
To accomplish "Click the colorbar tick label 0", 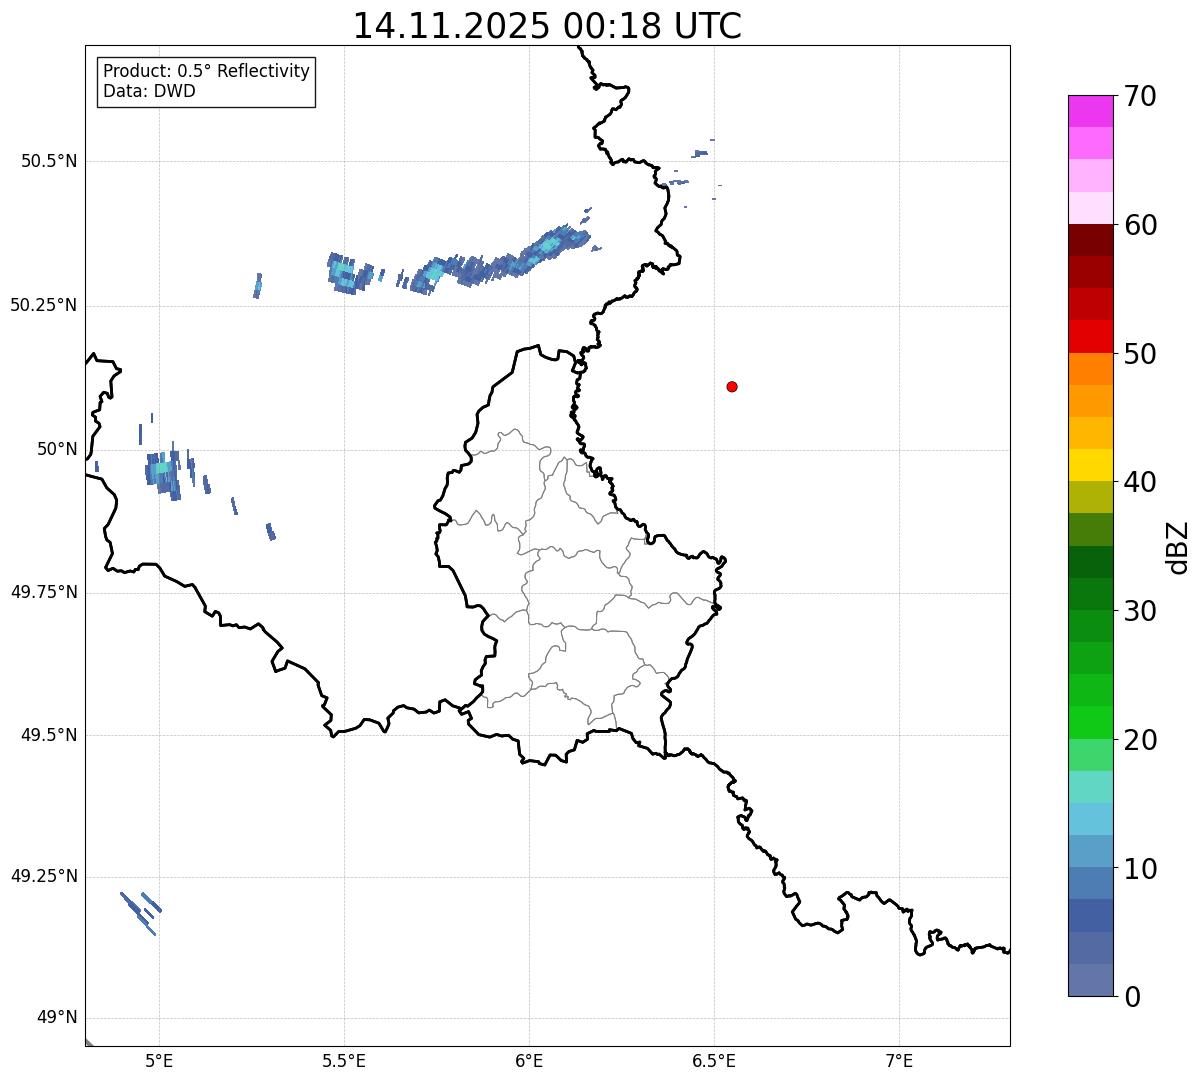I will [1132, 997].
